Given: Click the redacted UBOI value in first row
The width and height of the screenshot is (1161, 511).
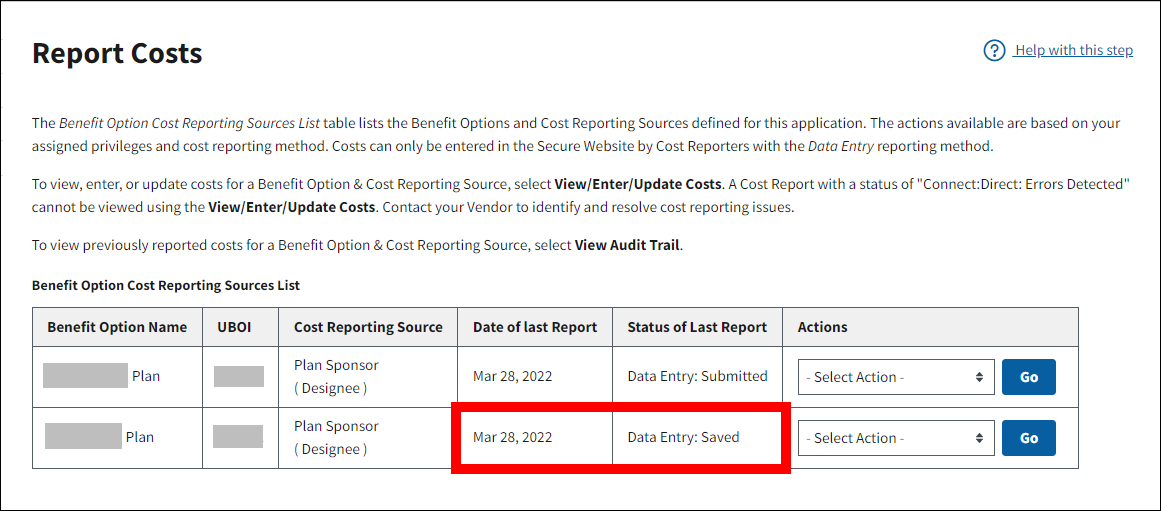Looking at the screenshot, I should click(239, 377).
